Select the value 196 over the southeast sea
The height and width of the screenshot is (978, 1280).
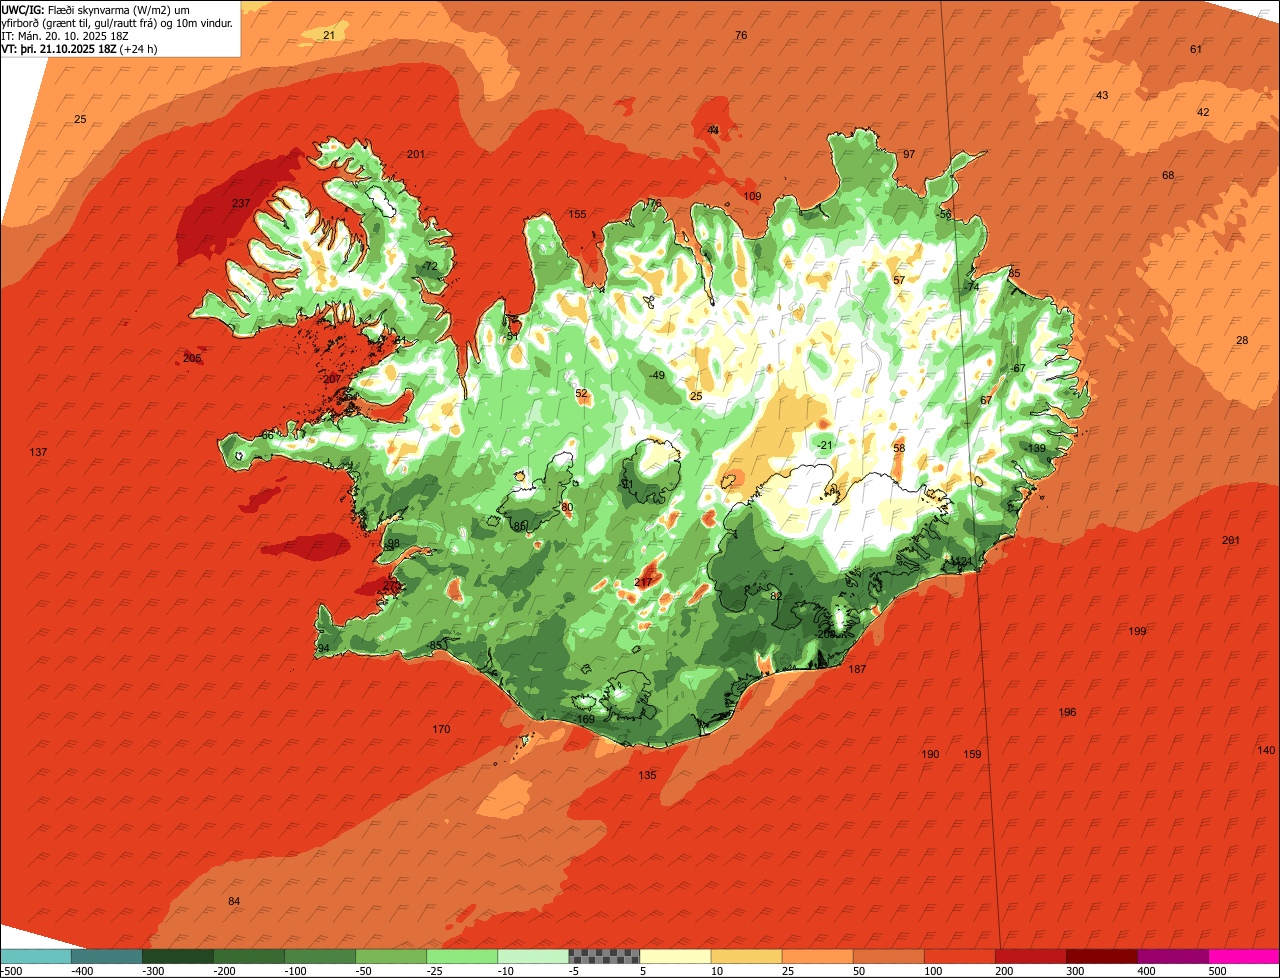pyautogui.click(x=1067, y=712)
